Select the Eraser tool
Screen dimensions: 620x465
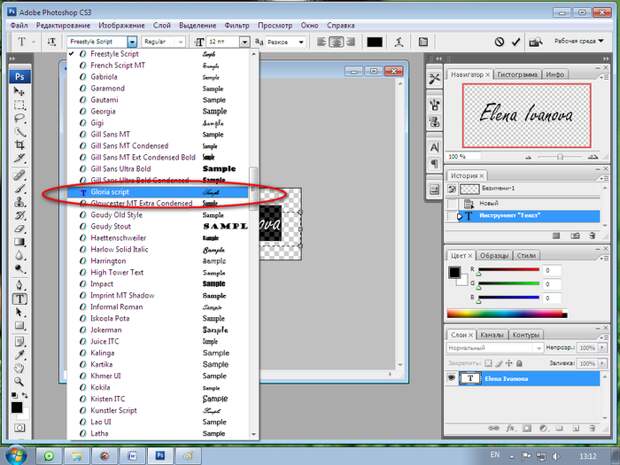19,229
